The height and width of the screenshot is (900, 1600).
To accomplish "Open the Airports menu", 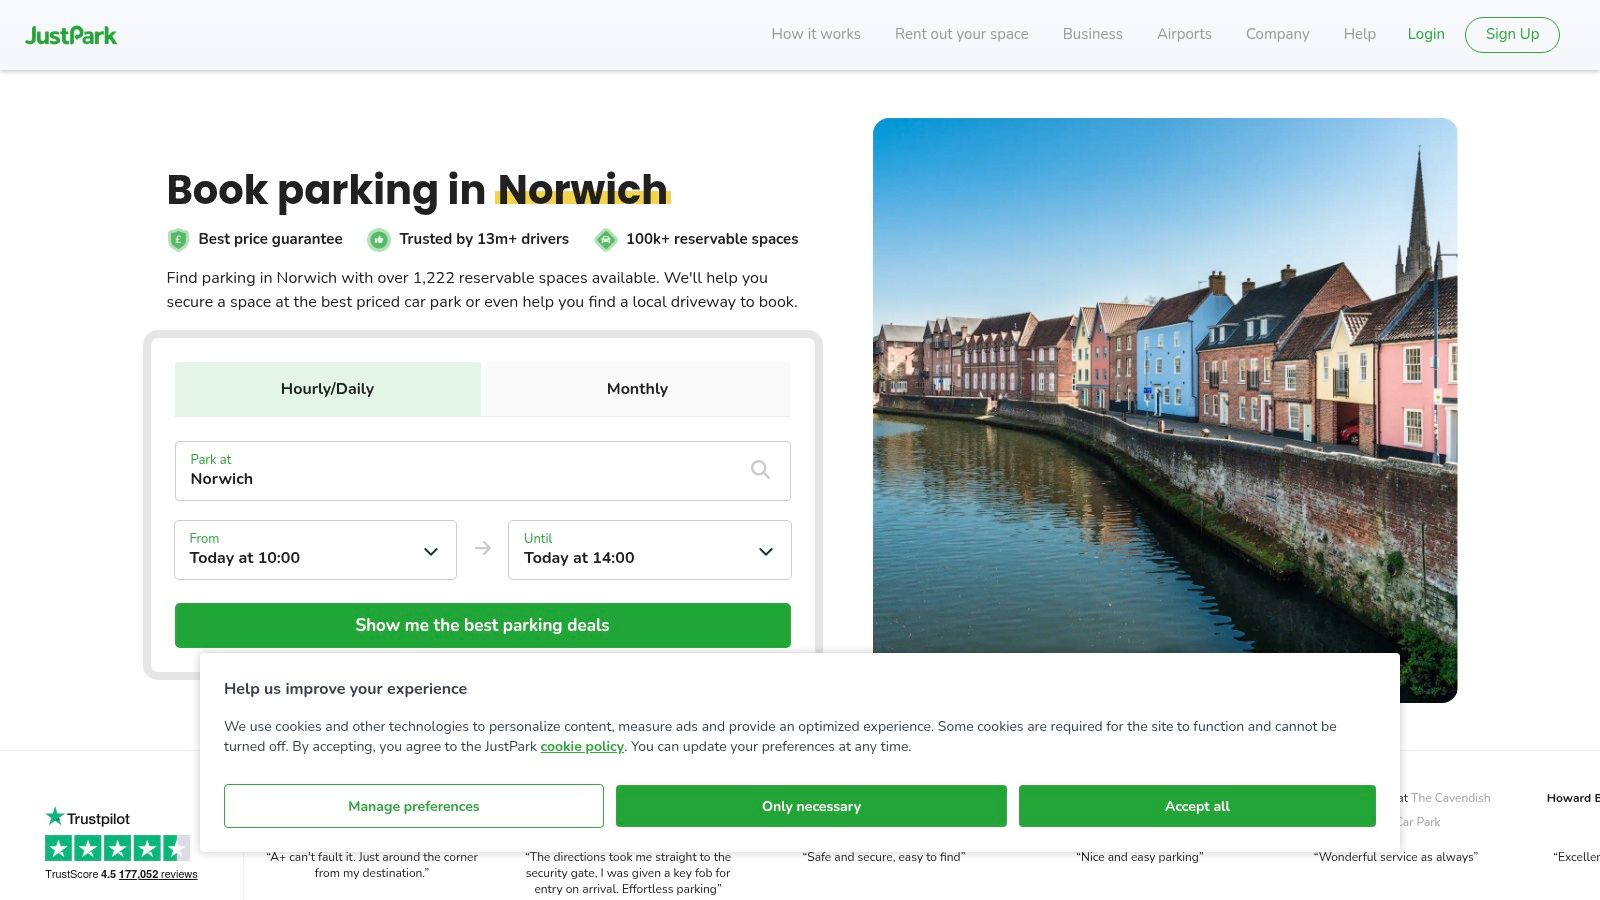I will tap(1183, 34).
